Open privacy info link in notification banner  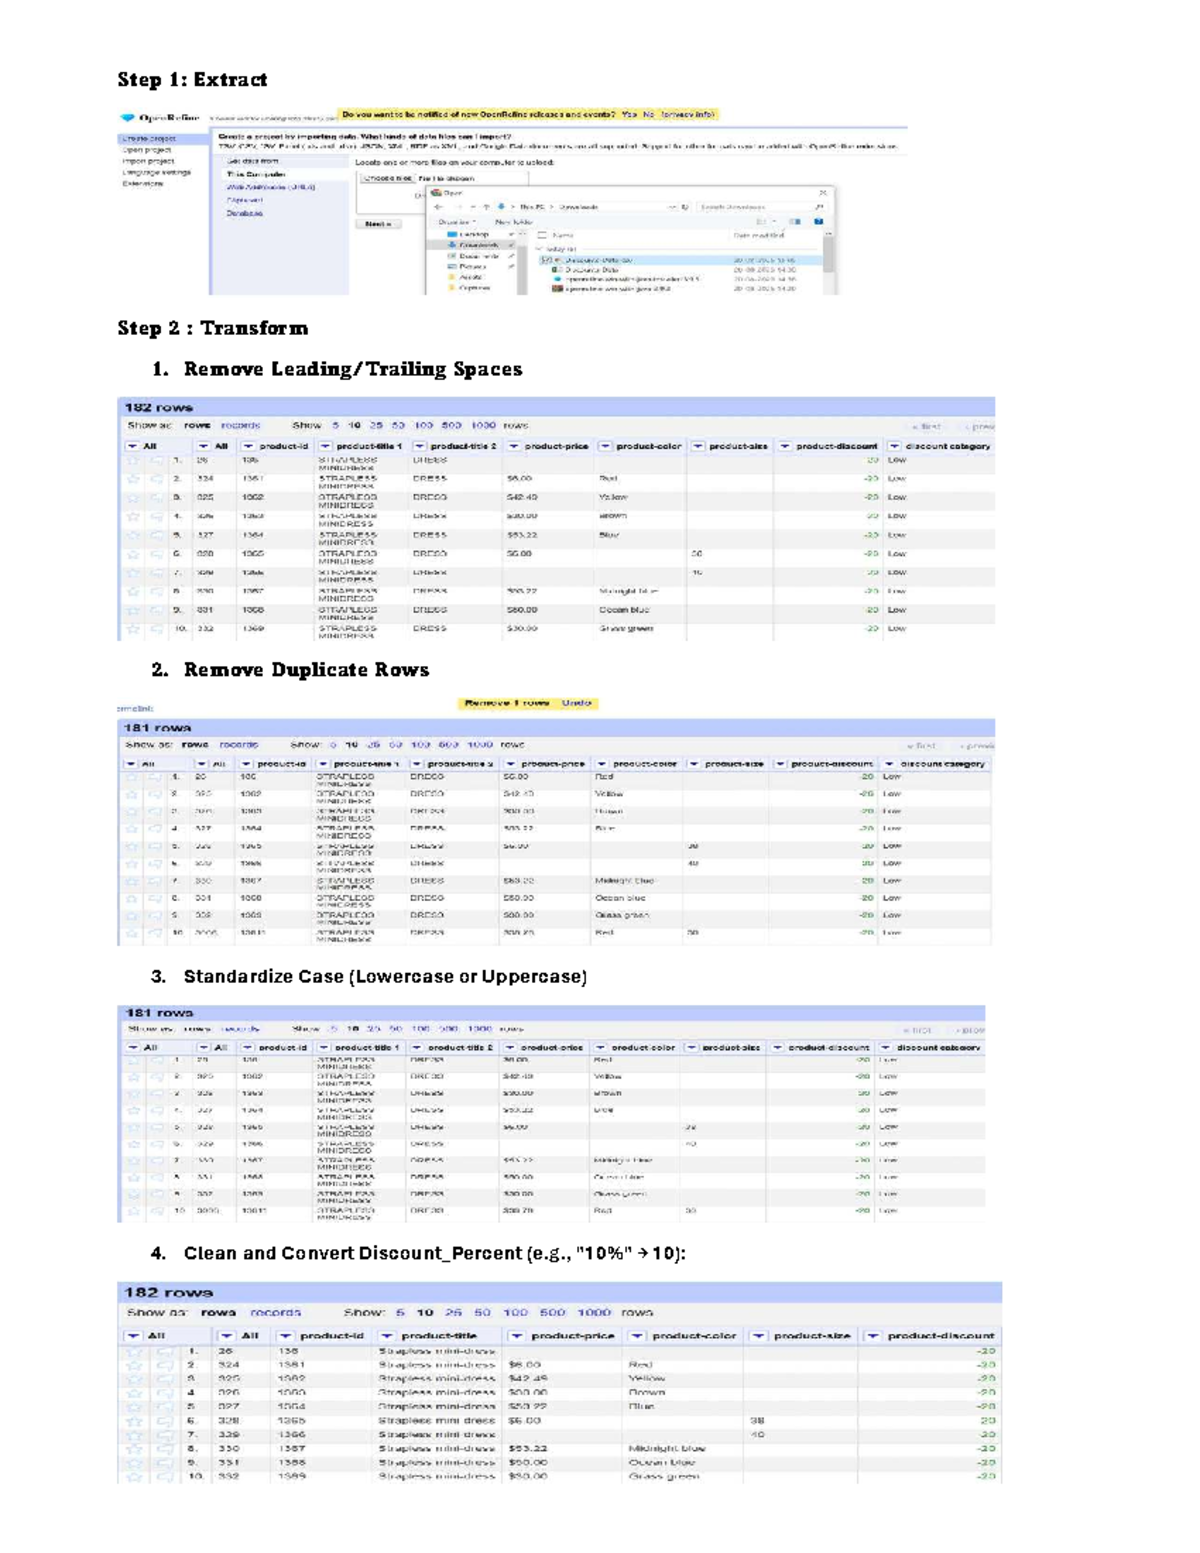(687, 115)
